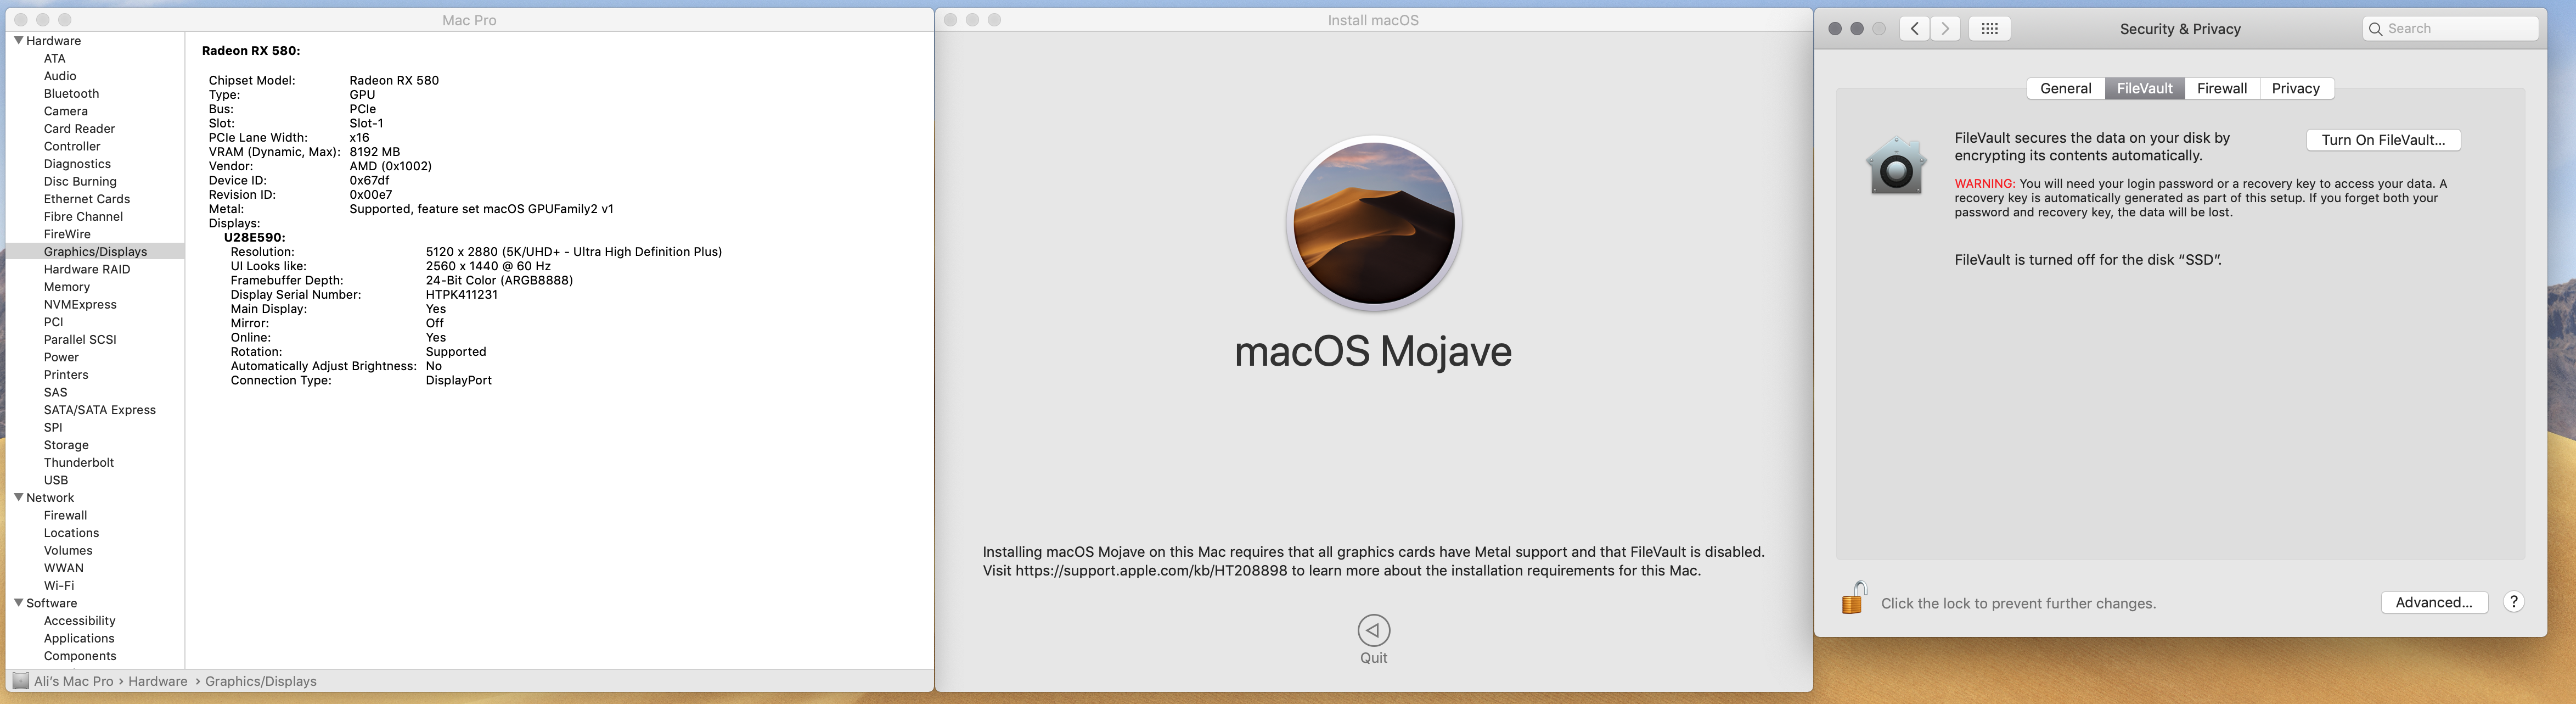Collapse the Software section triangle

(x=18, y=603)
